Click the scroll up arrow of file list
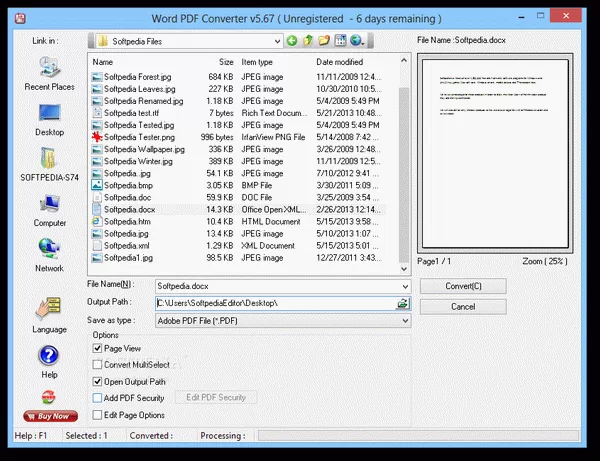Image resolution: width=600 pixels, height=461 pixels. click(404, 60)
